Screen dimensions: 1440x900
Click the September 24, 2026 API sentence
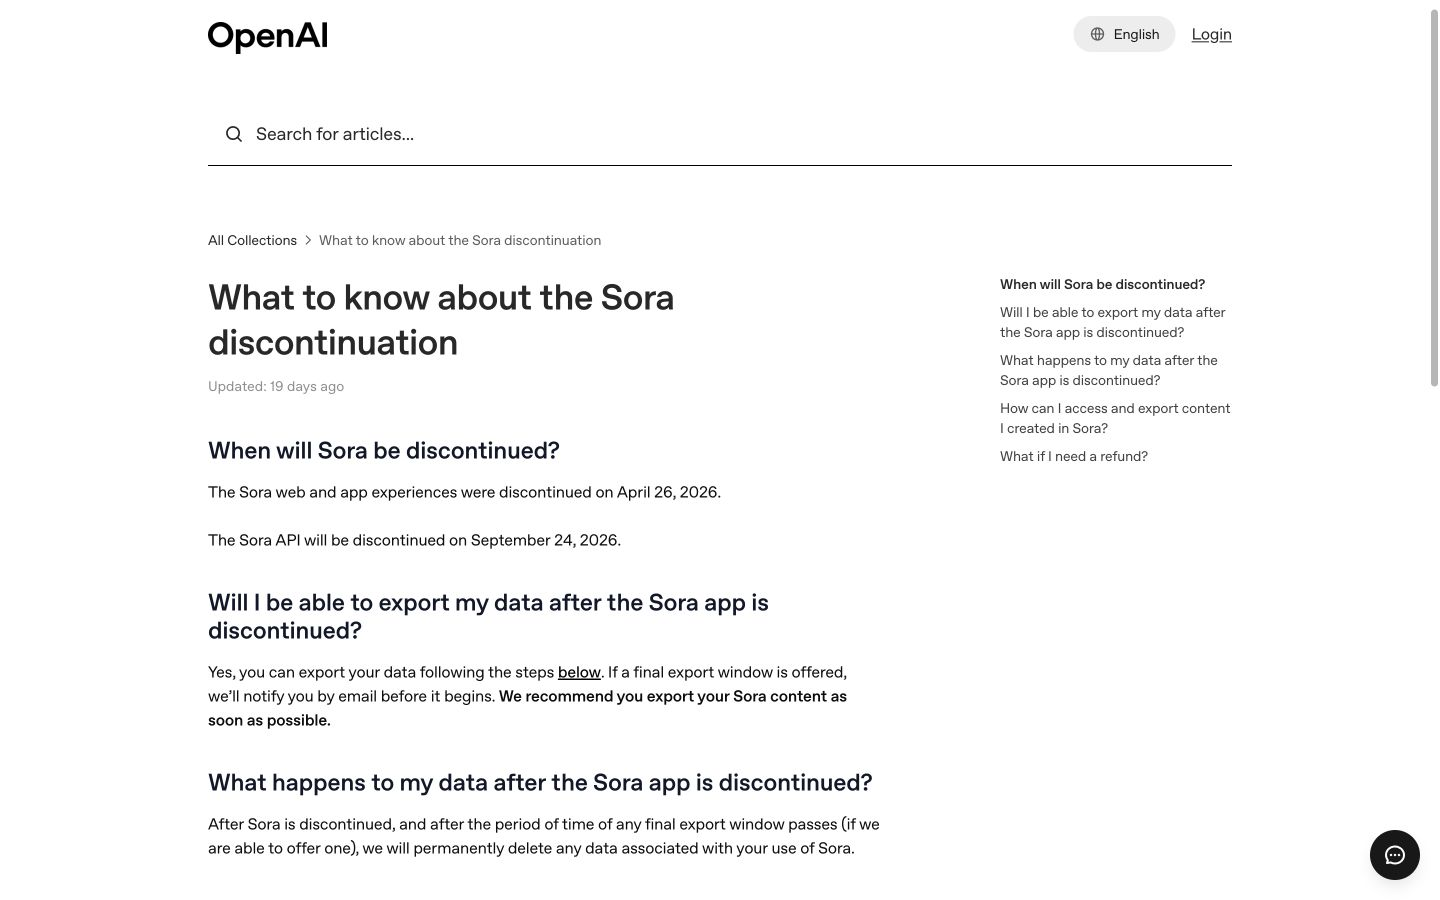(414, 540)
